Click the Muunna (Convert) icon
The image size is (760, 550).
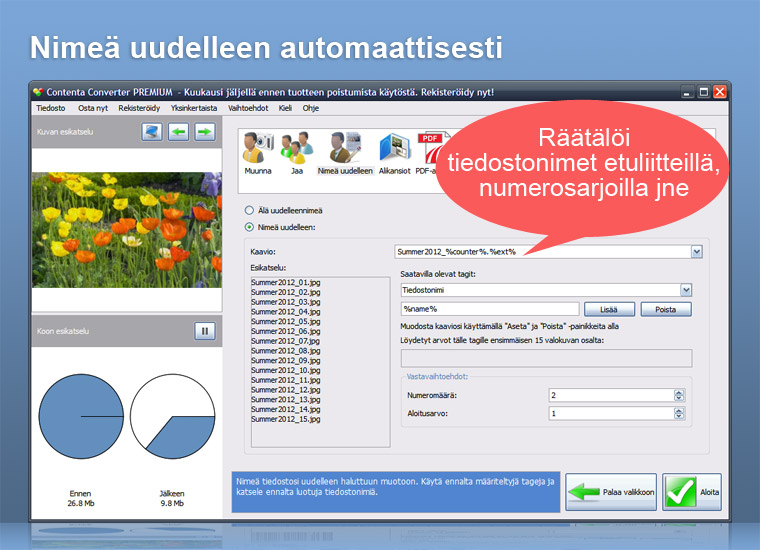tap(258, 148)
